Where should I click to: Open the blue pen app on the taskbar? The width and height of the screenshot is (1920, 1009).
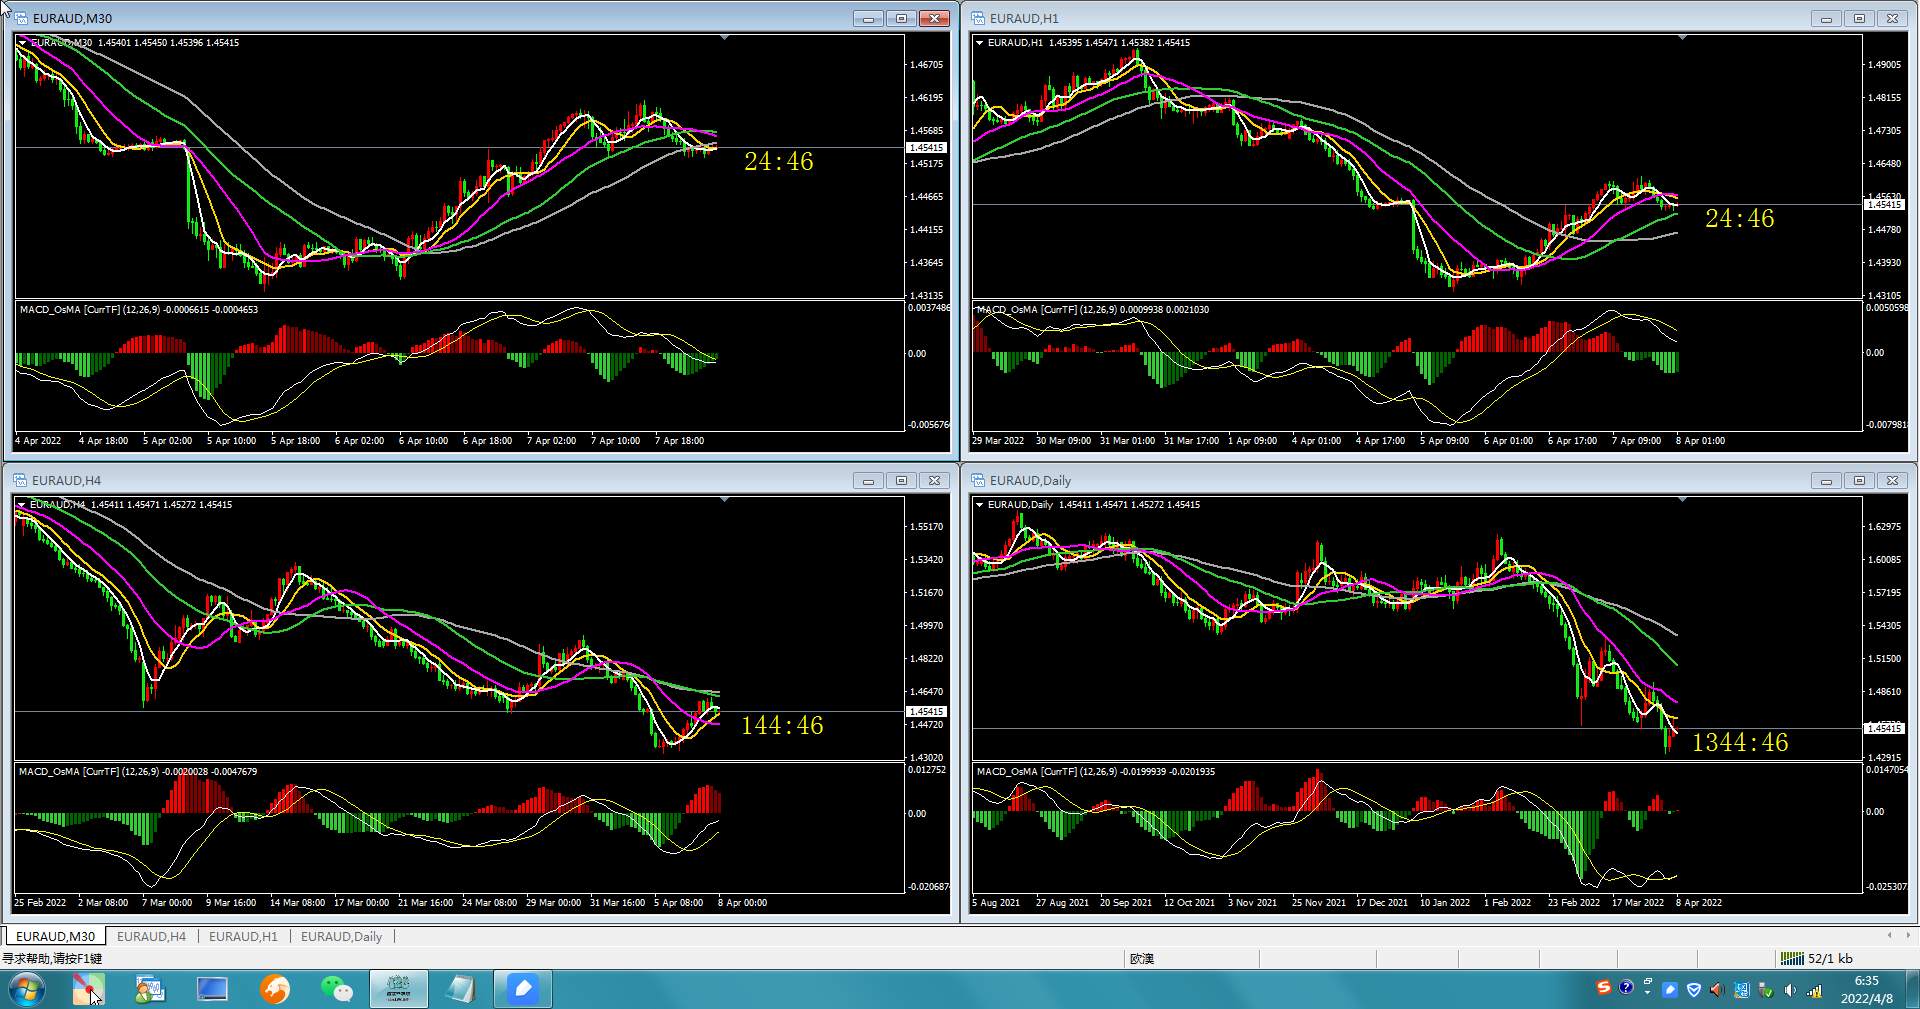tap(523, 989)
